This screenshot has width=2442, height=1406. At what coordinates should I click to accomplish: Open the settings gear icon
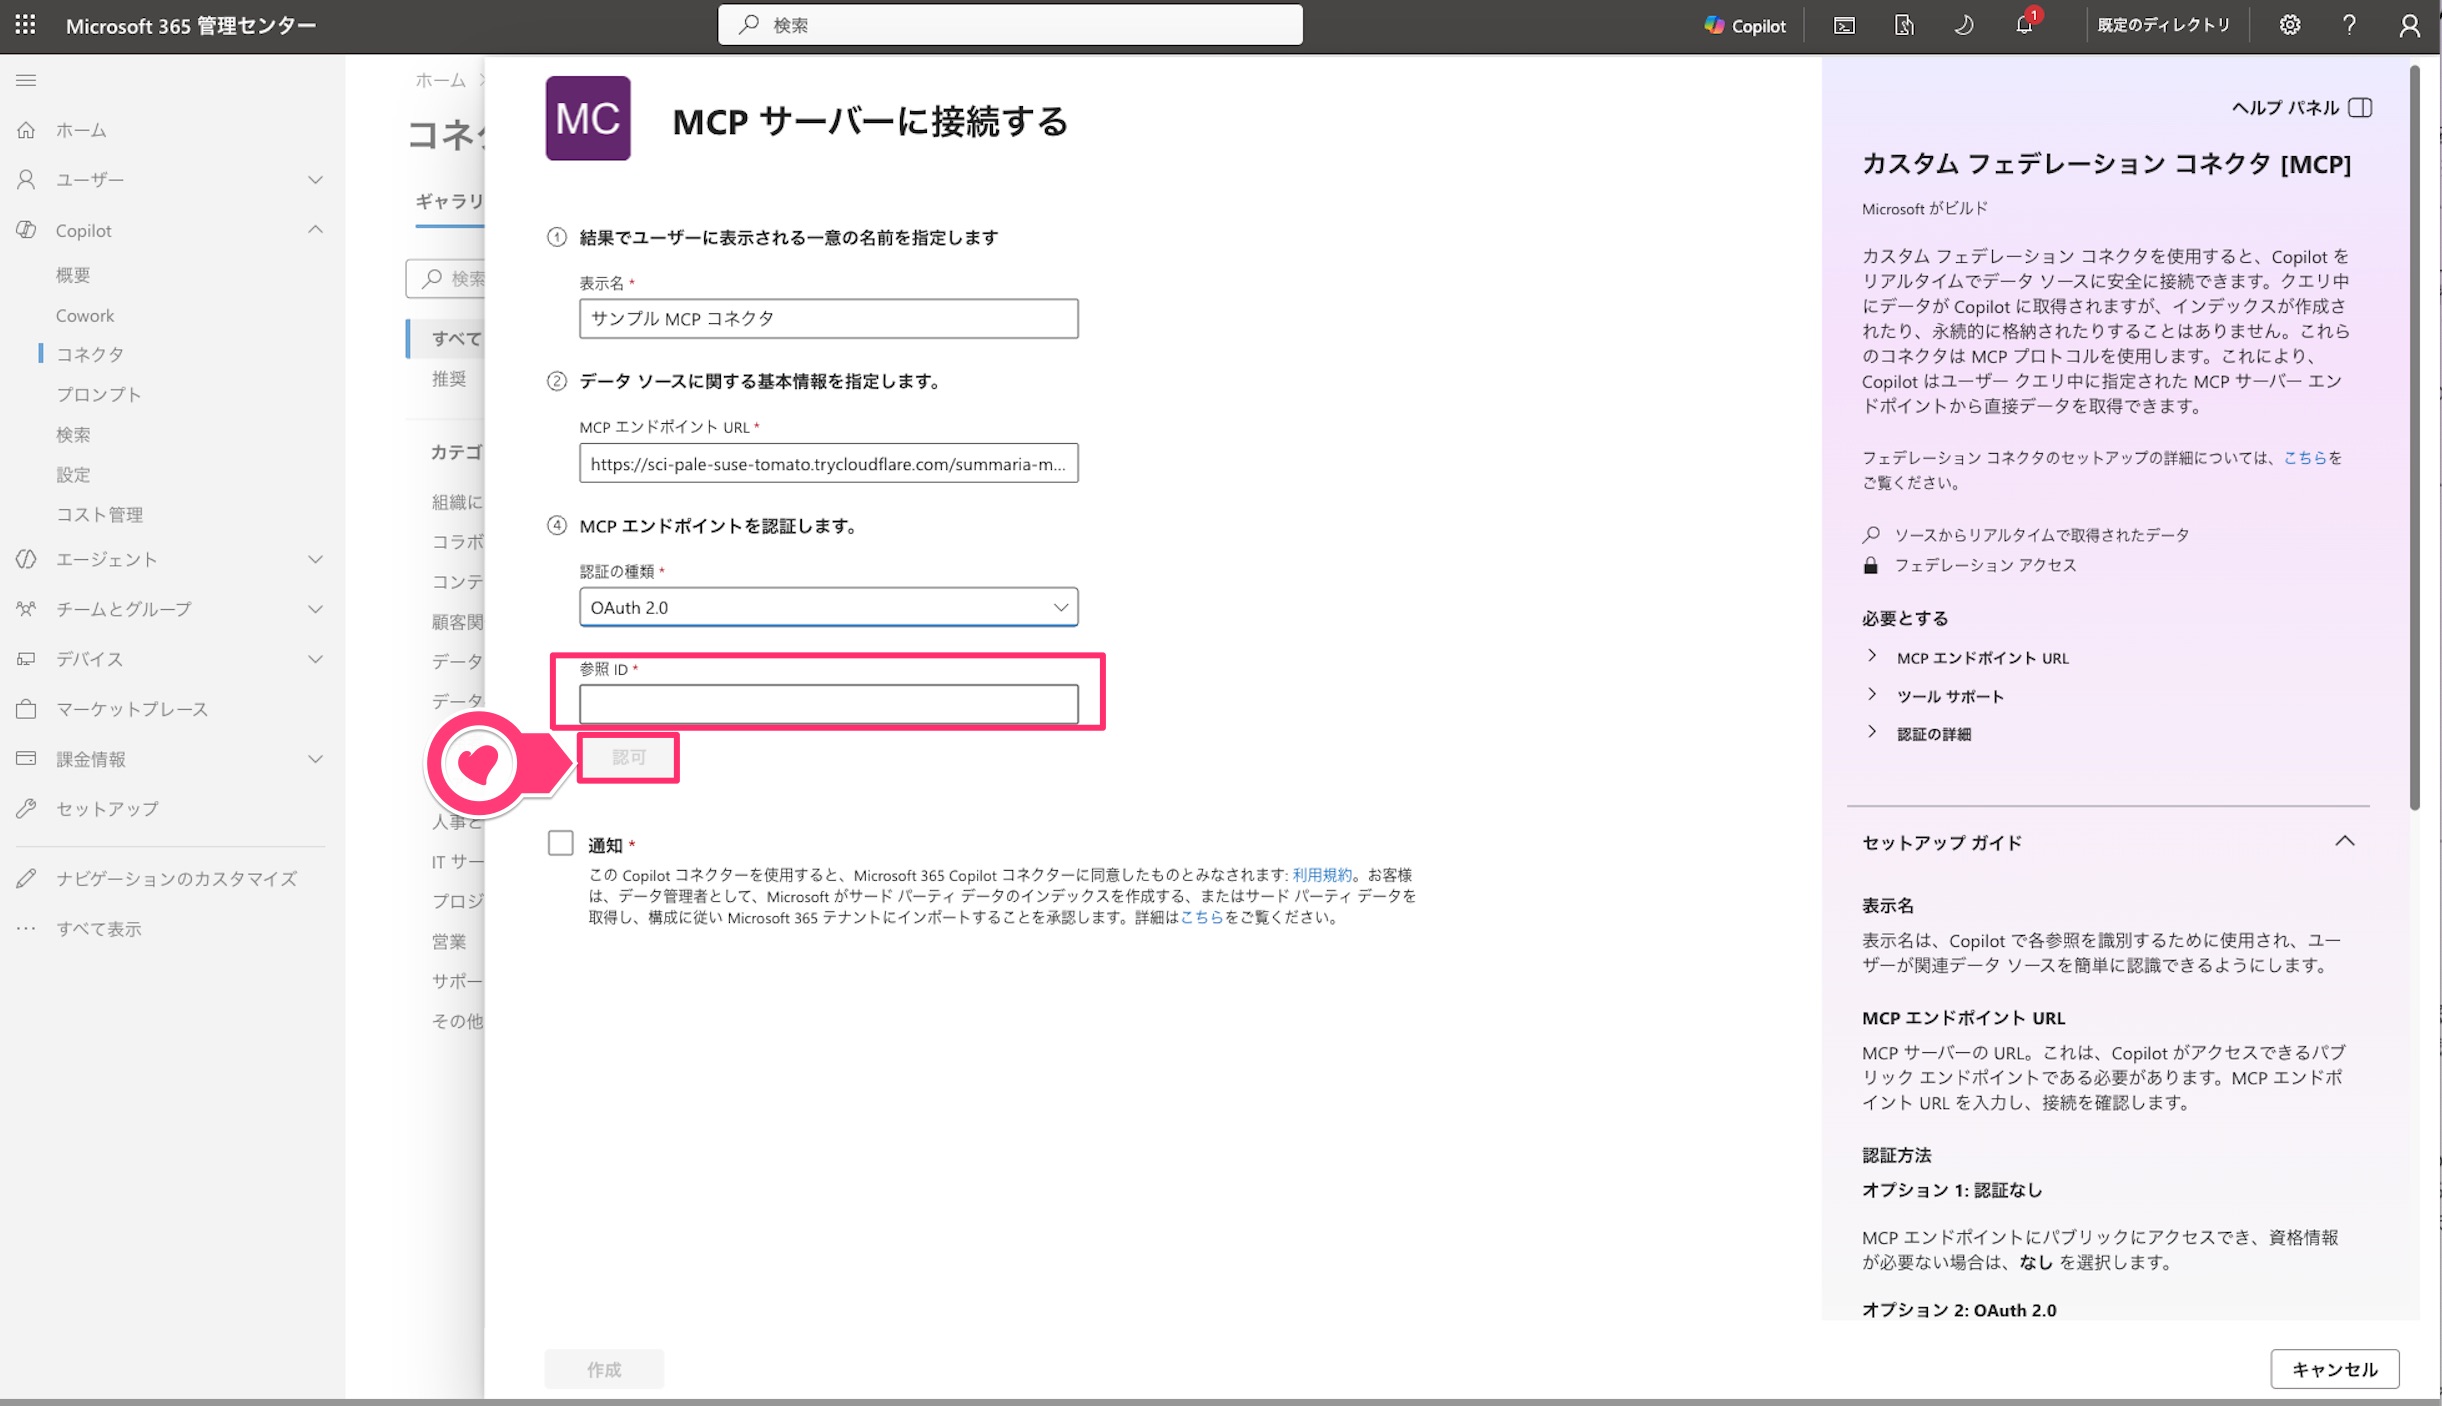(x=2290, y=26)
